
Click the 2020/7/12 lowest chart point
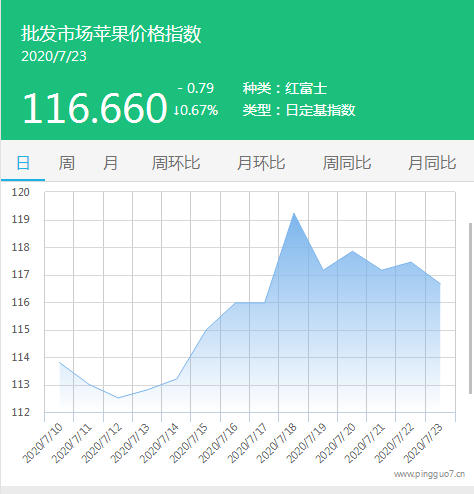click(118, 398)
